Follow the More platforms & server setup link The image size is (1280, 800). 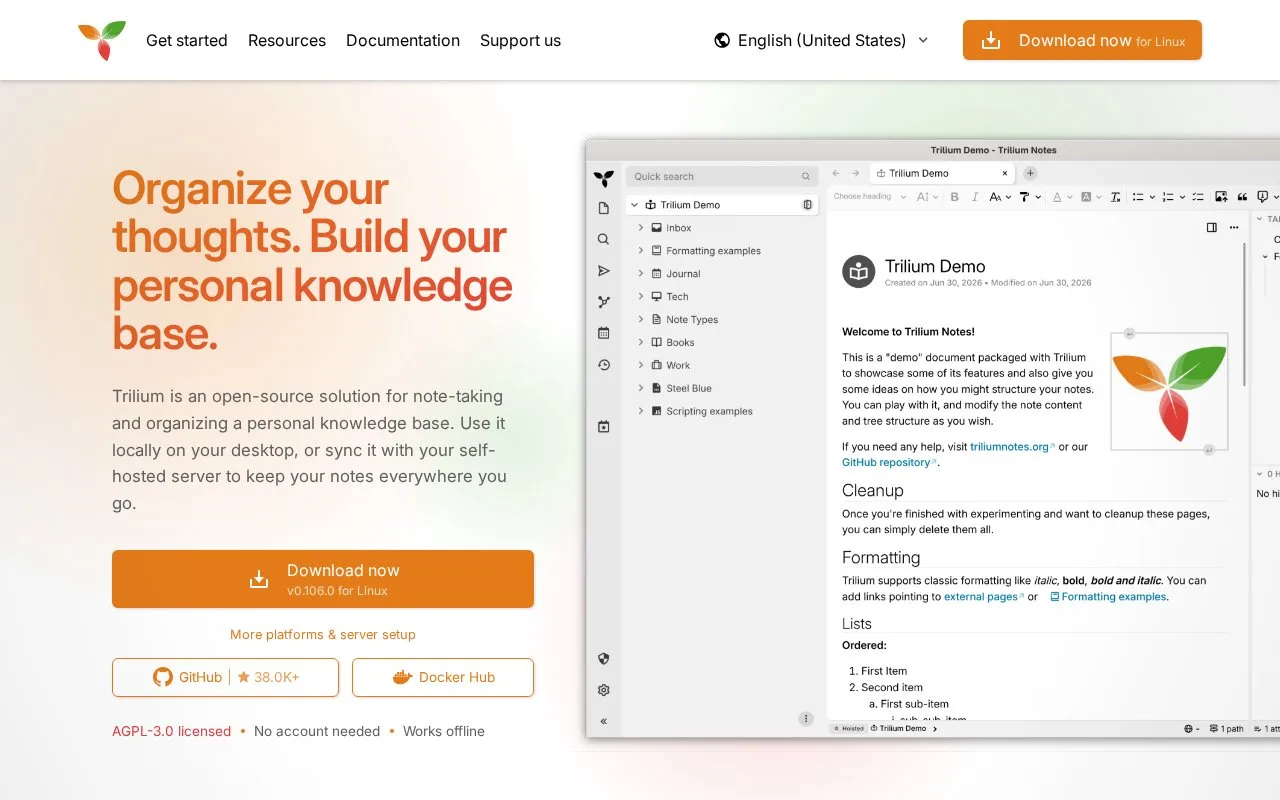(323, 634)
